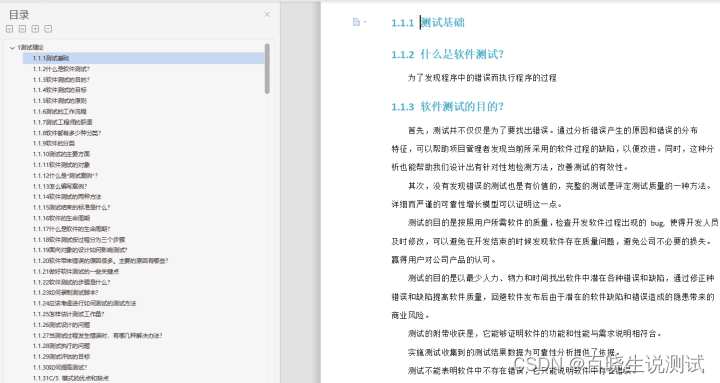The image size is (720, 383).
Task: Go to outline entry 1.1.29 测试评估的目标
Action: tap(62, 356)
